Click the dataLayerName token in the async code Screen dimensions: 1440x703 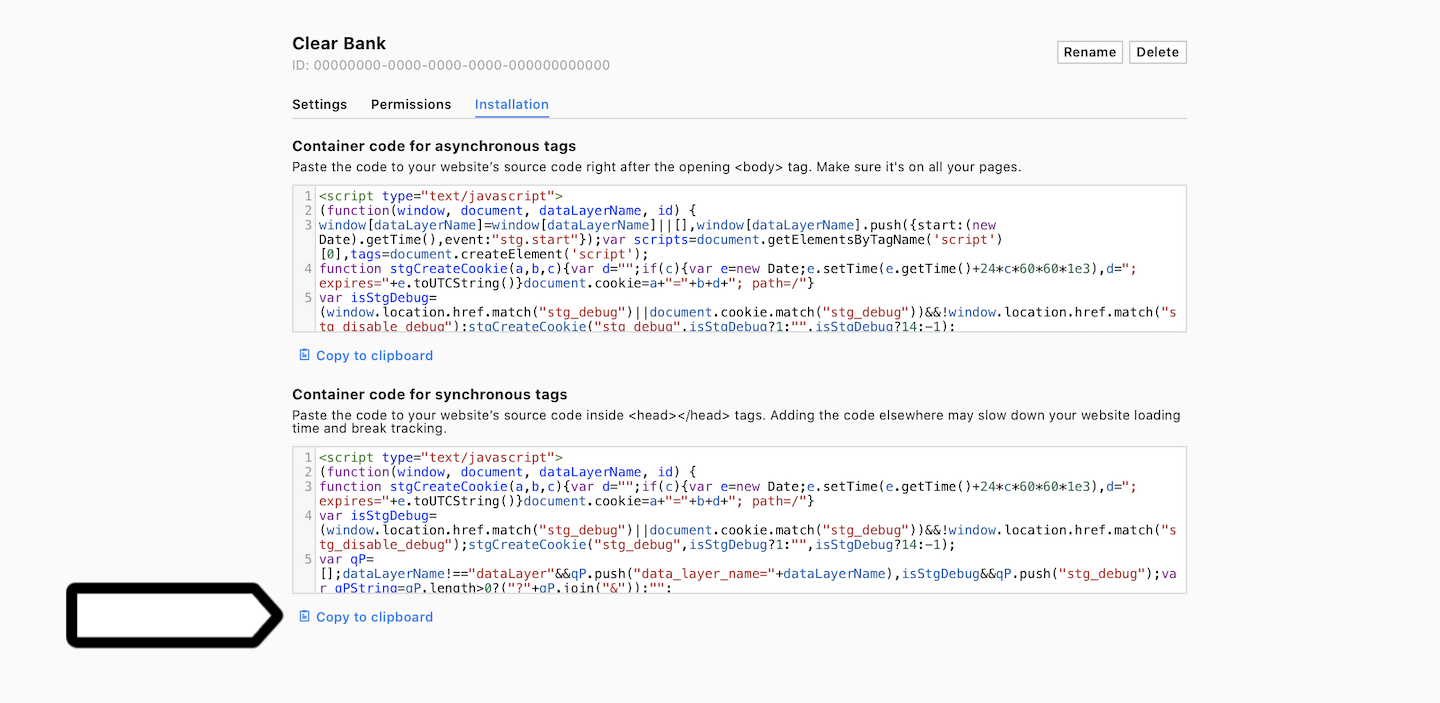[x=589, y=210]
